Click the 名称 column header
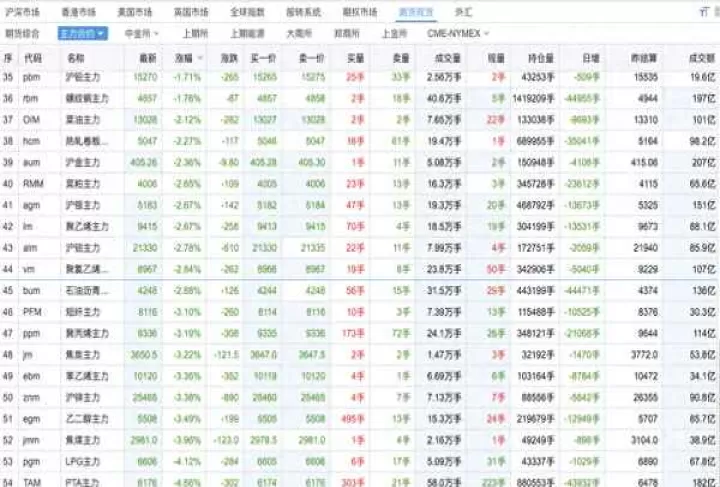This screenshot has width=720, height=487. (x=75, y=58)
